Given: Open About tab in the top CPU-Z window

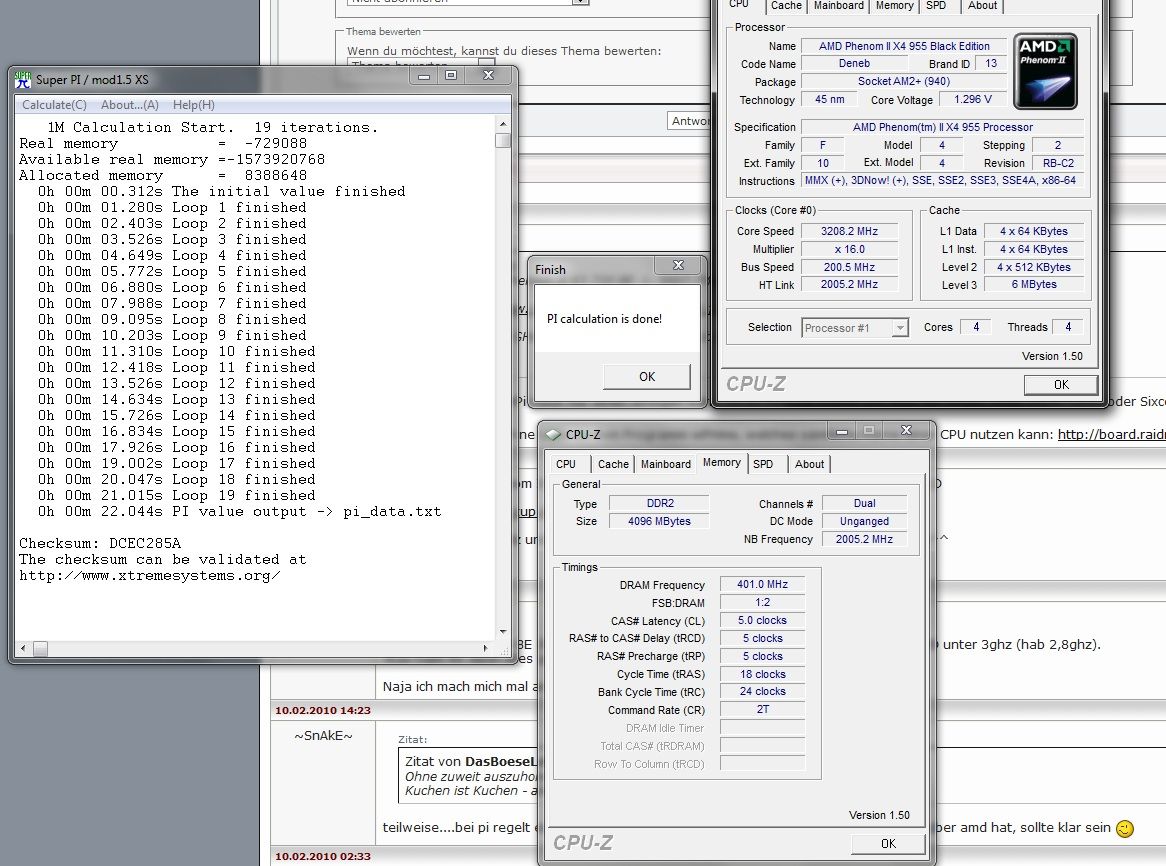Looking at the screenshot, I should point(982,5).
